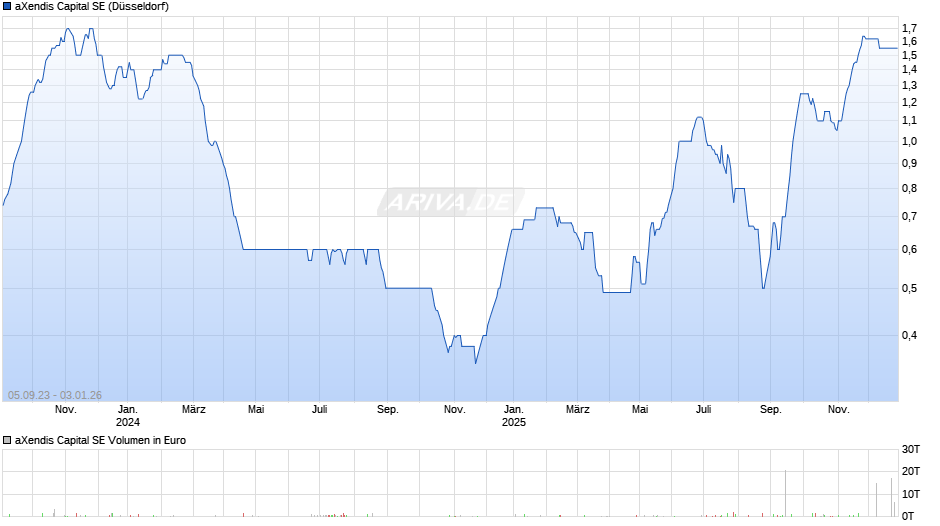Select the 'aXendis Capital SE Volumen in Euro' label
The width and height of the screenshot is (940, 526).
pyautogui.click(x=100, y=440)
